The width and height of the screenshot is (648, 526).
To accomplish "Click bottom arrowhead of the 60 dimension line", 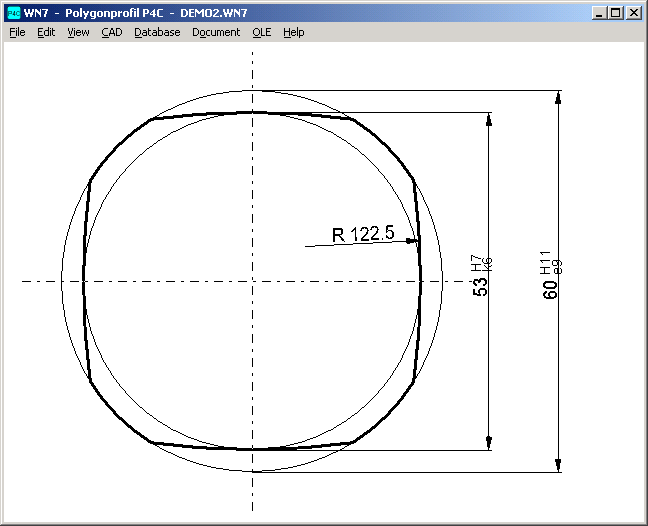I will [558, 464].
